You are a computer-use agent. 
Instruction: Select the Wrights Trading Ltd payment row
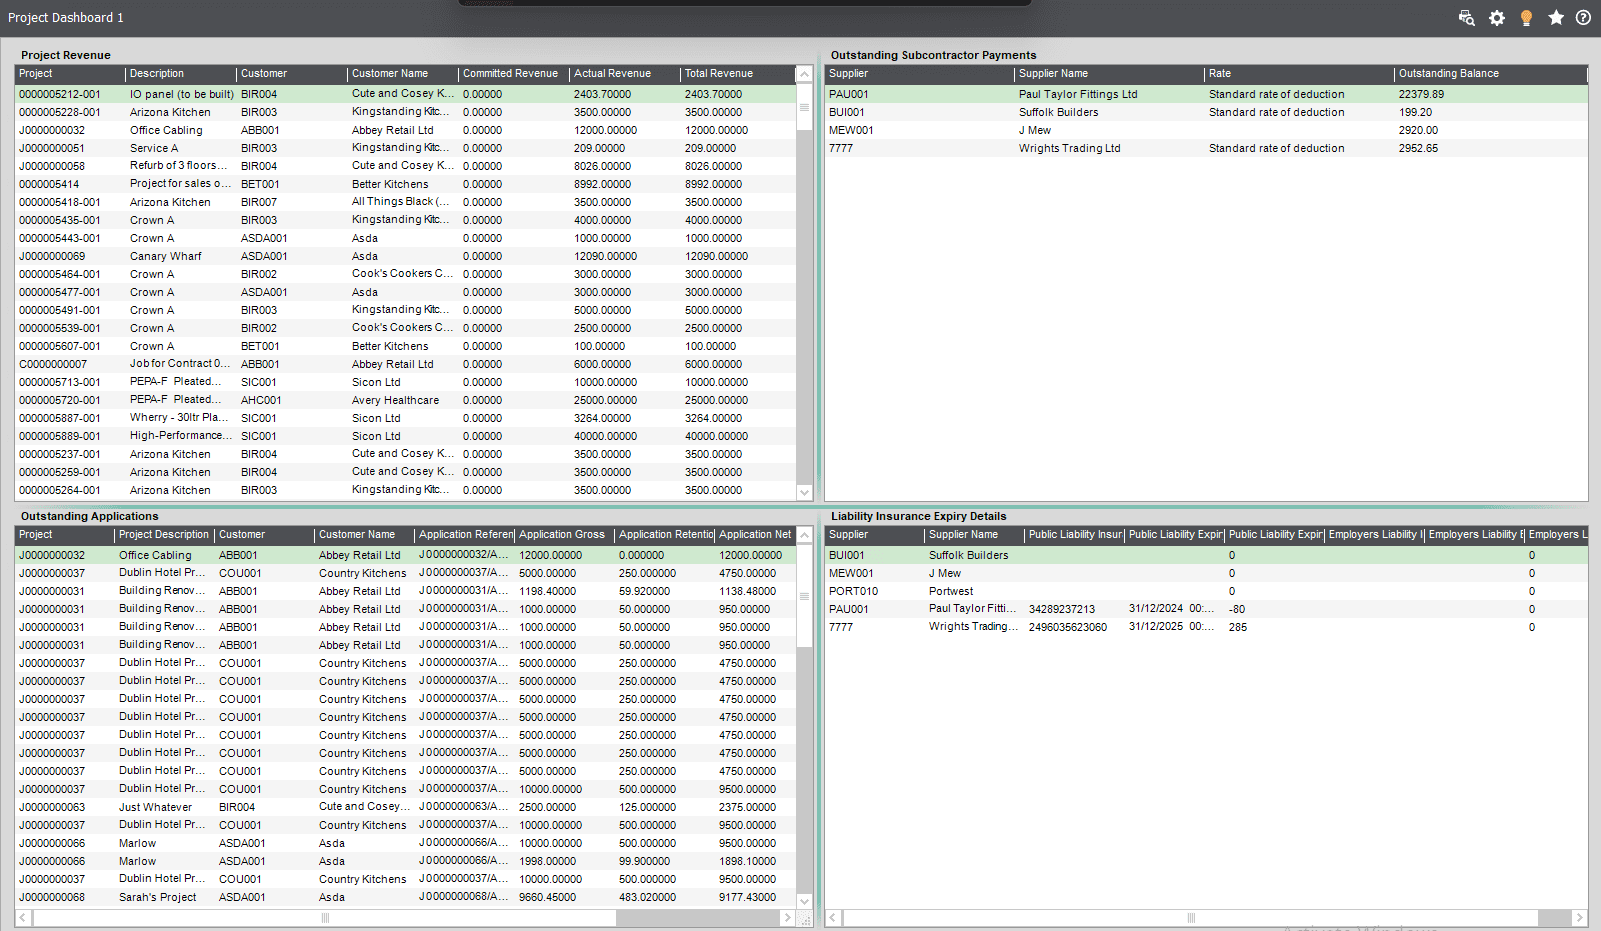coord(1206,148)
